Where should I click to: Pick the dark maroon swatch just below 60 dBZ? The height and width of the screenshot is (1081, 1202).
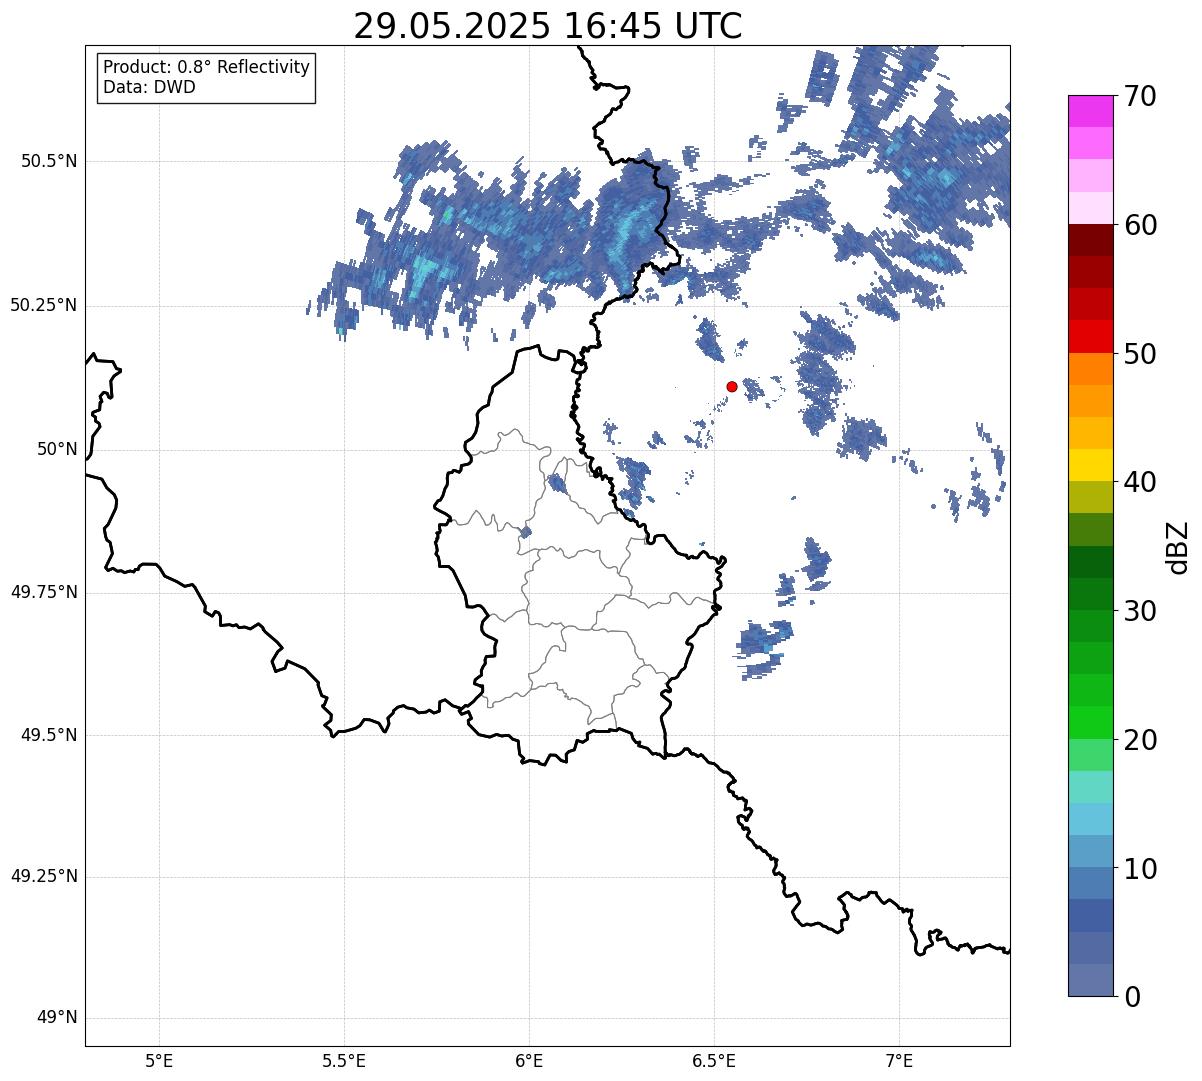[x=1090, y=240]
